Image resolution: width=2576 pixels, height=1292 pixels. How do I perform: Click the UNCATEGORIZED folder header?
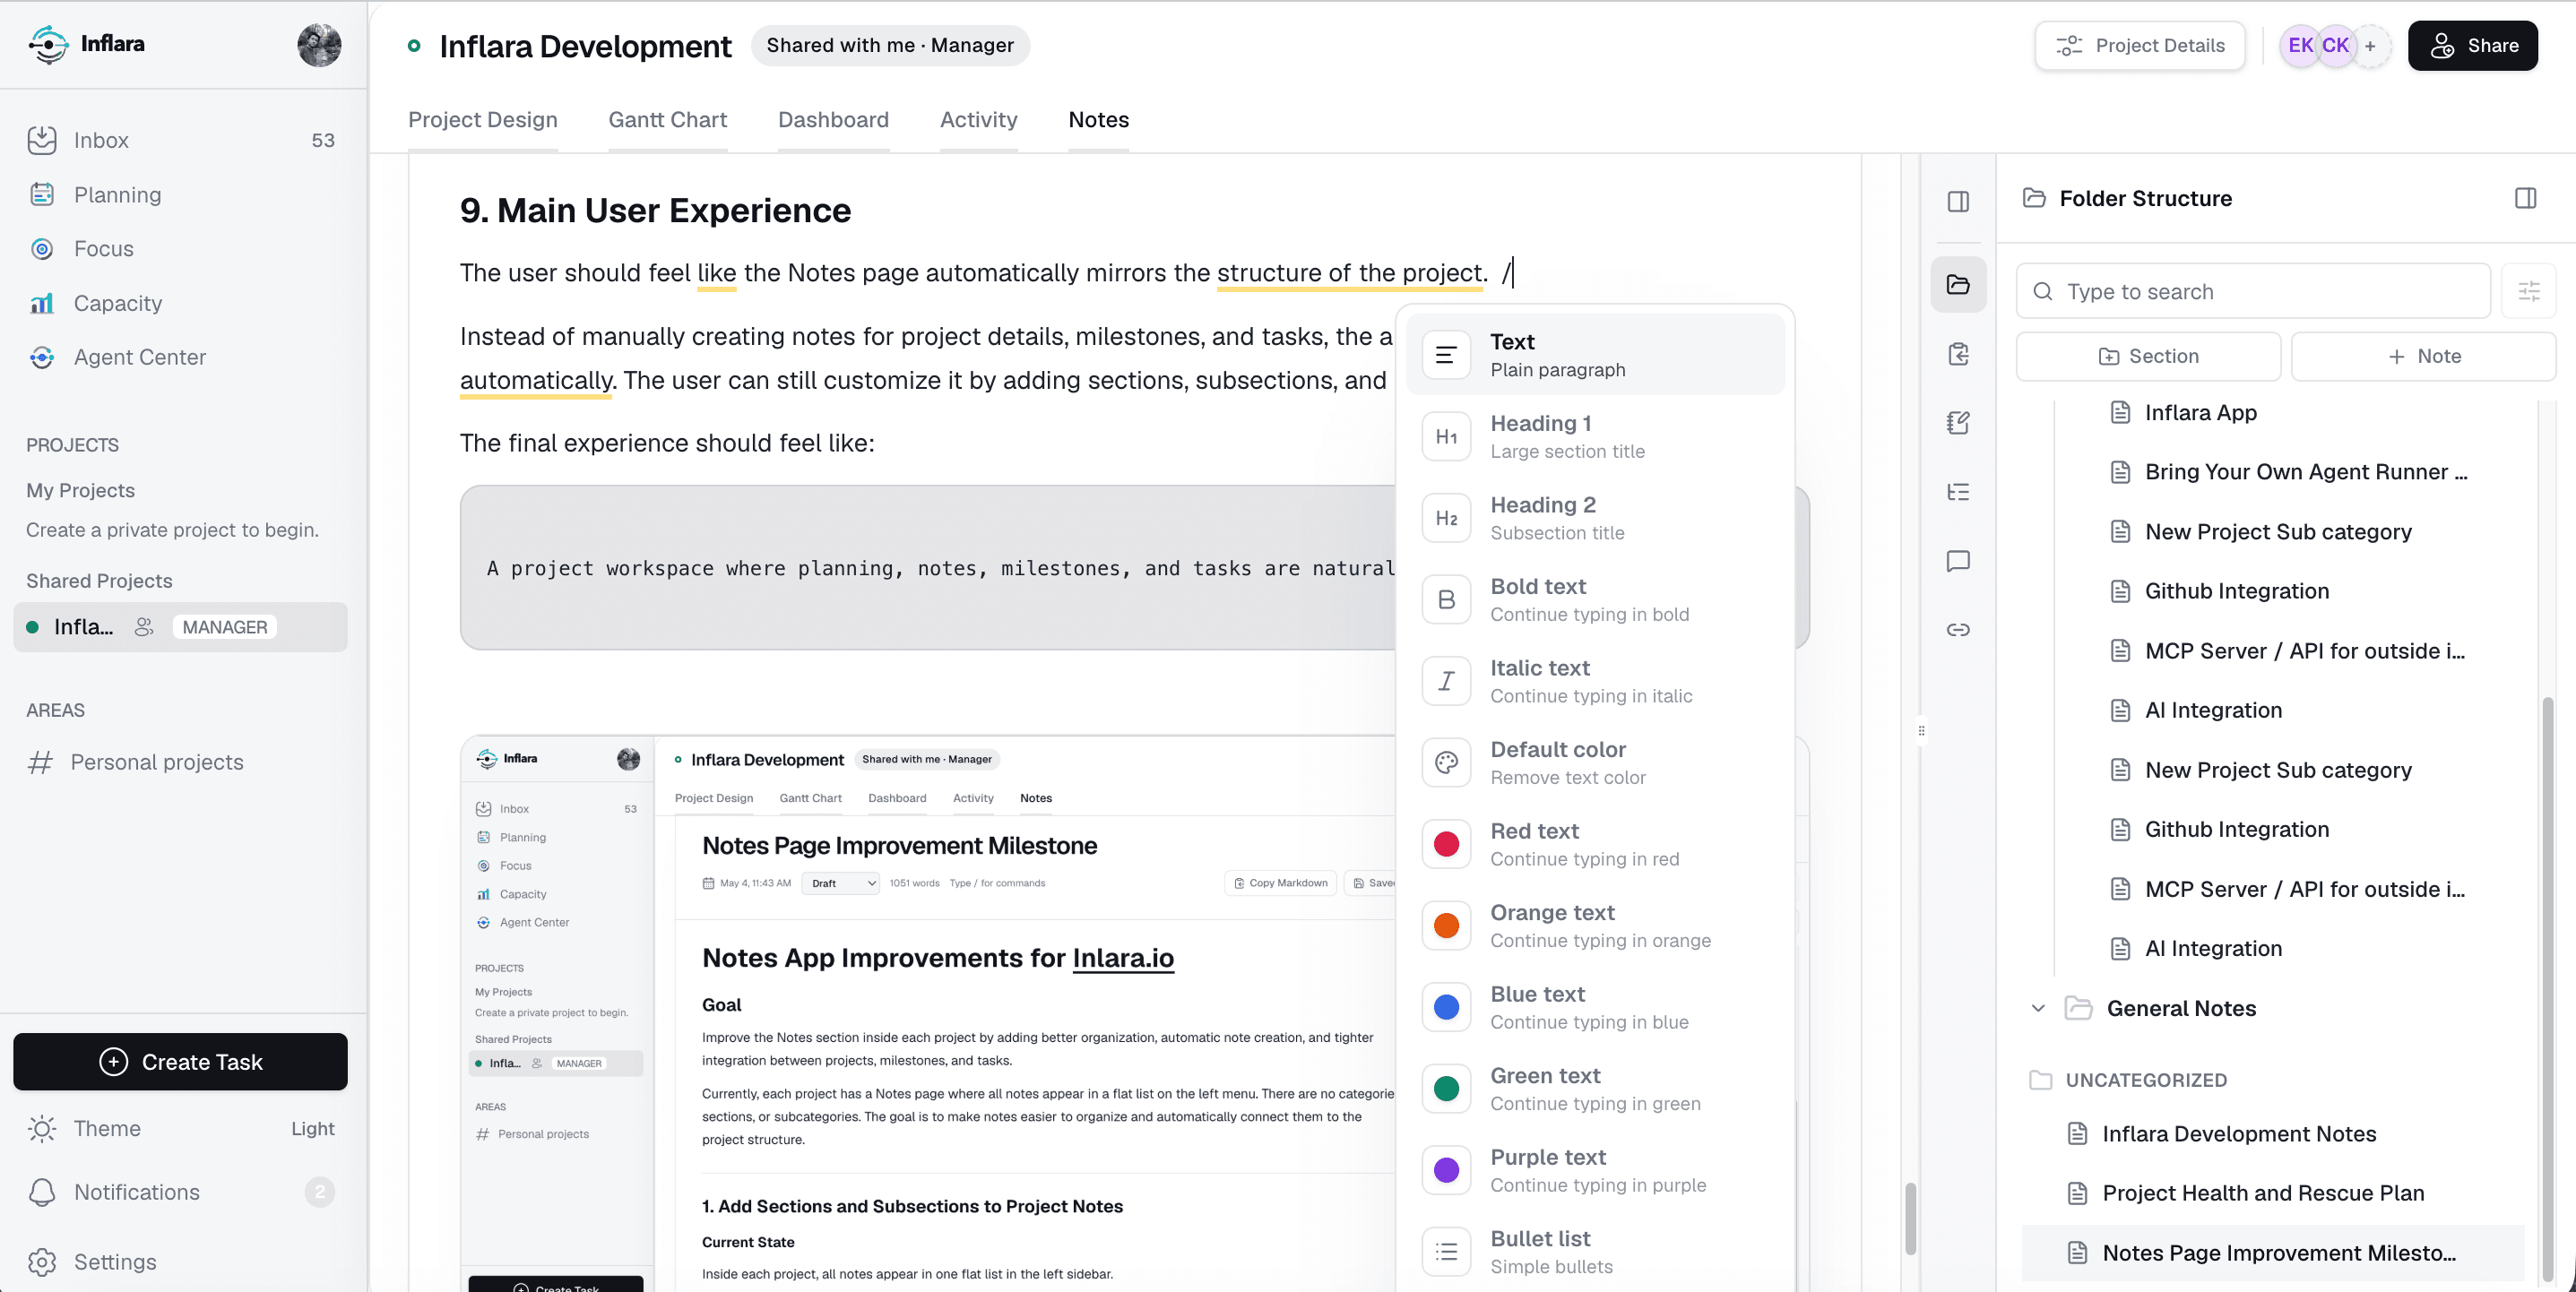(2128, 1080)
